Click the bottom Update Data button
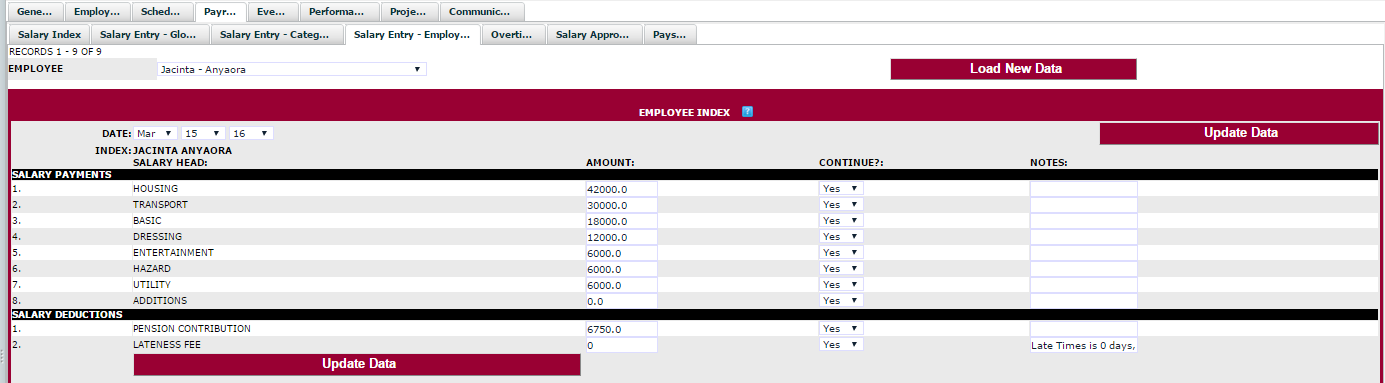The height and width of the screenshot is (383, 1385). click(x=357, y=364)
